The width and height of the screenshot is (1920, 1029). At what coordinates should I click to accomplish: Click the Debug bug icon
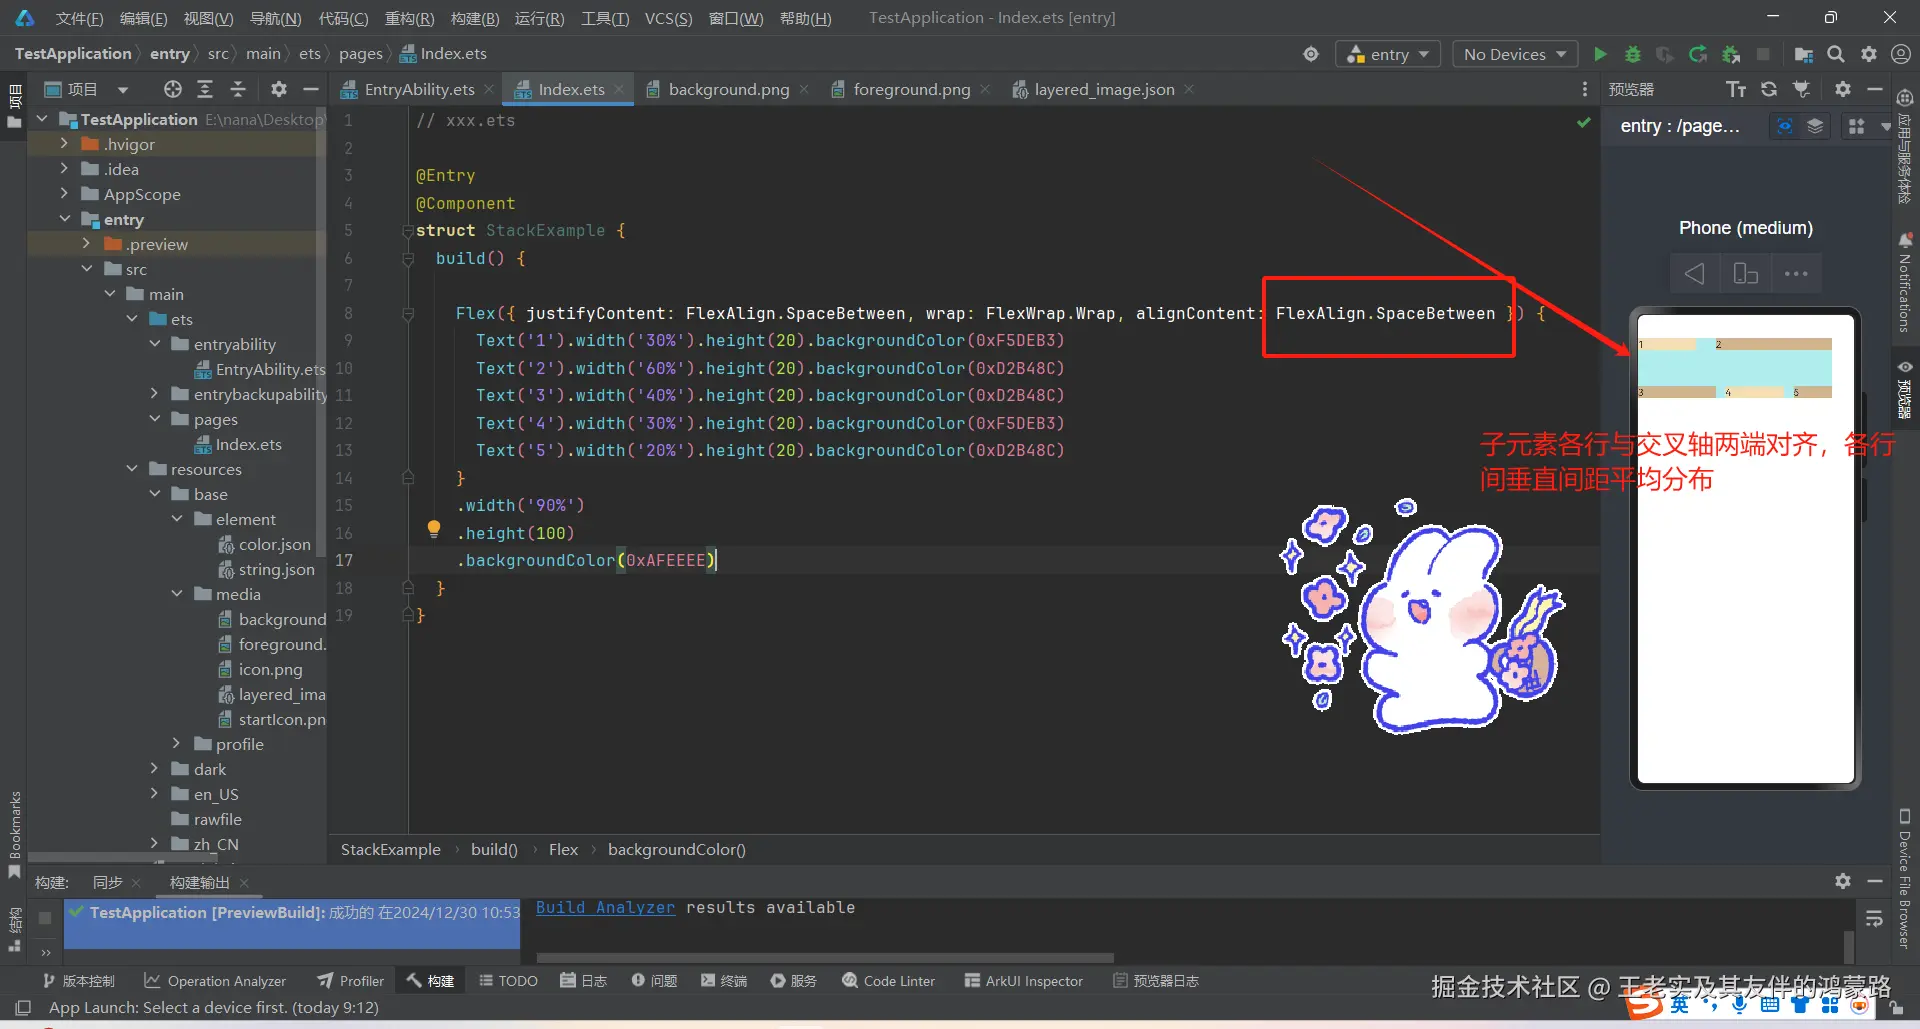[1633, 54]
